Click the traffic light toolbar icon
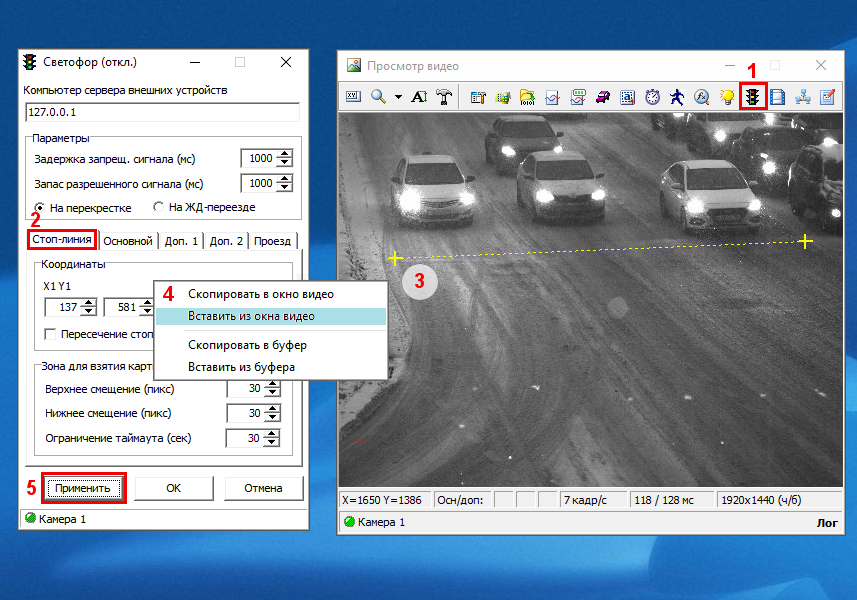The image size is (857, 600). click(x=753, y=97)
